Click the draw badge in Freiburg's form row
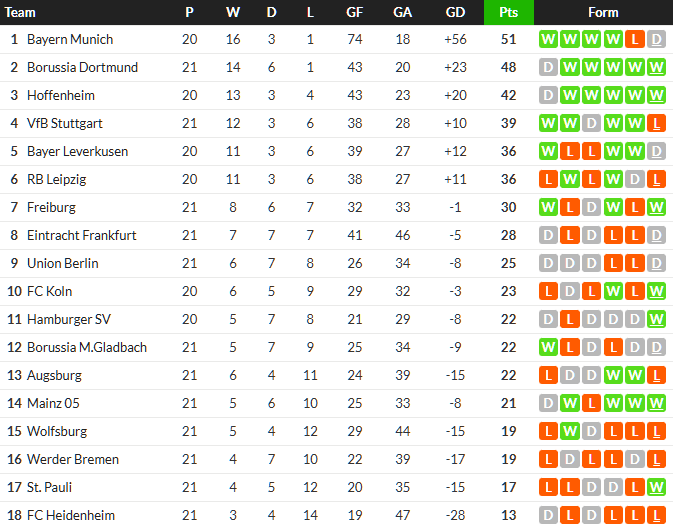 coord(591,207)
